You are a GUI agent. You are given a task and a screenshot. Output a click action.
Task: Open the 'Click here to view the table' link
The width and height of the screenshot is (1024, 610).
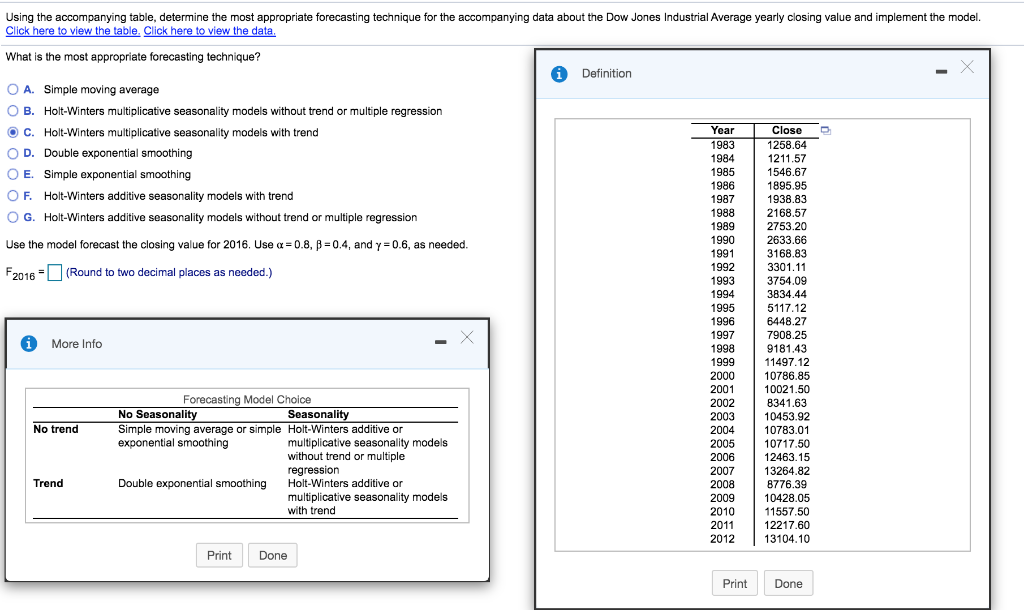(x=73, y=31)
